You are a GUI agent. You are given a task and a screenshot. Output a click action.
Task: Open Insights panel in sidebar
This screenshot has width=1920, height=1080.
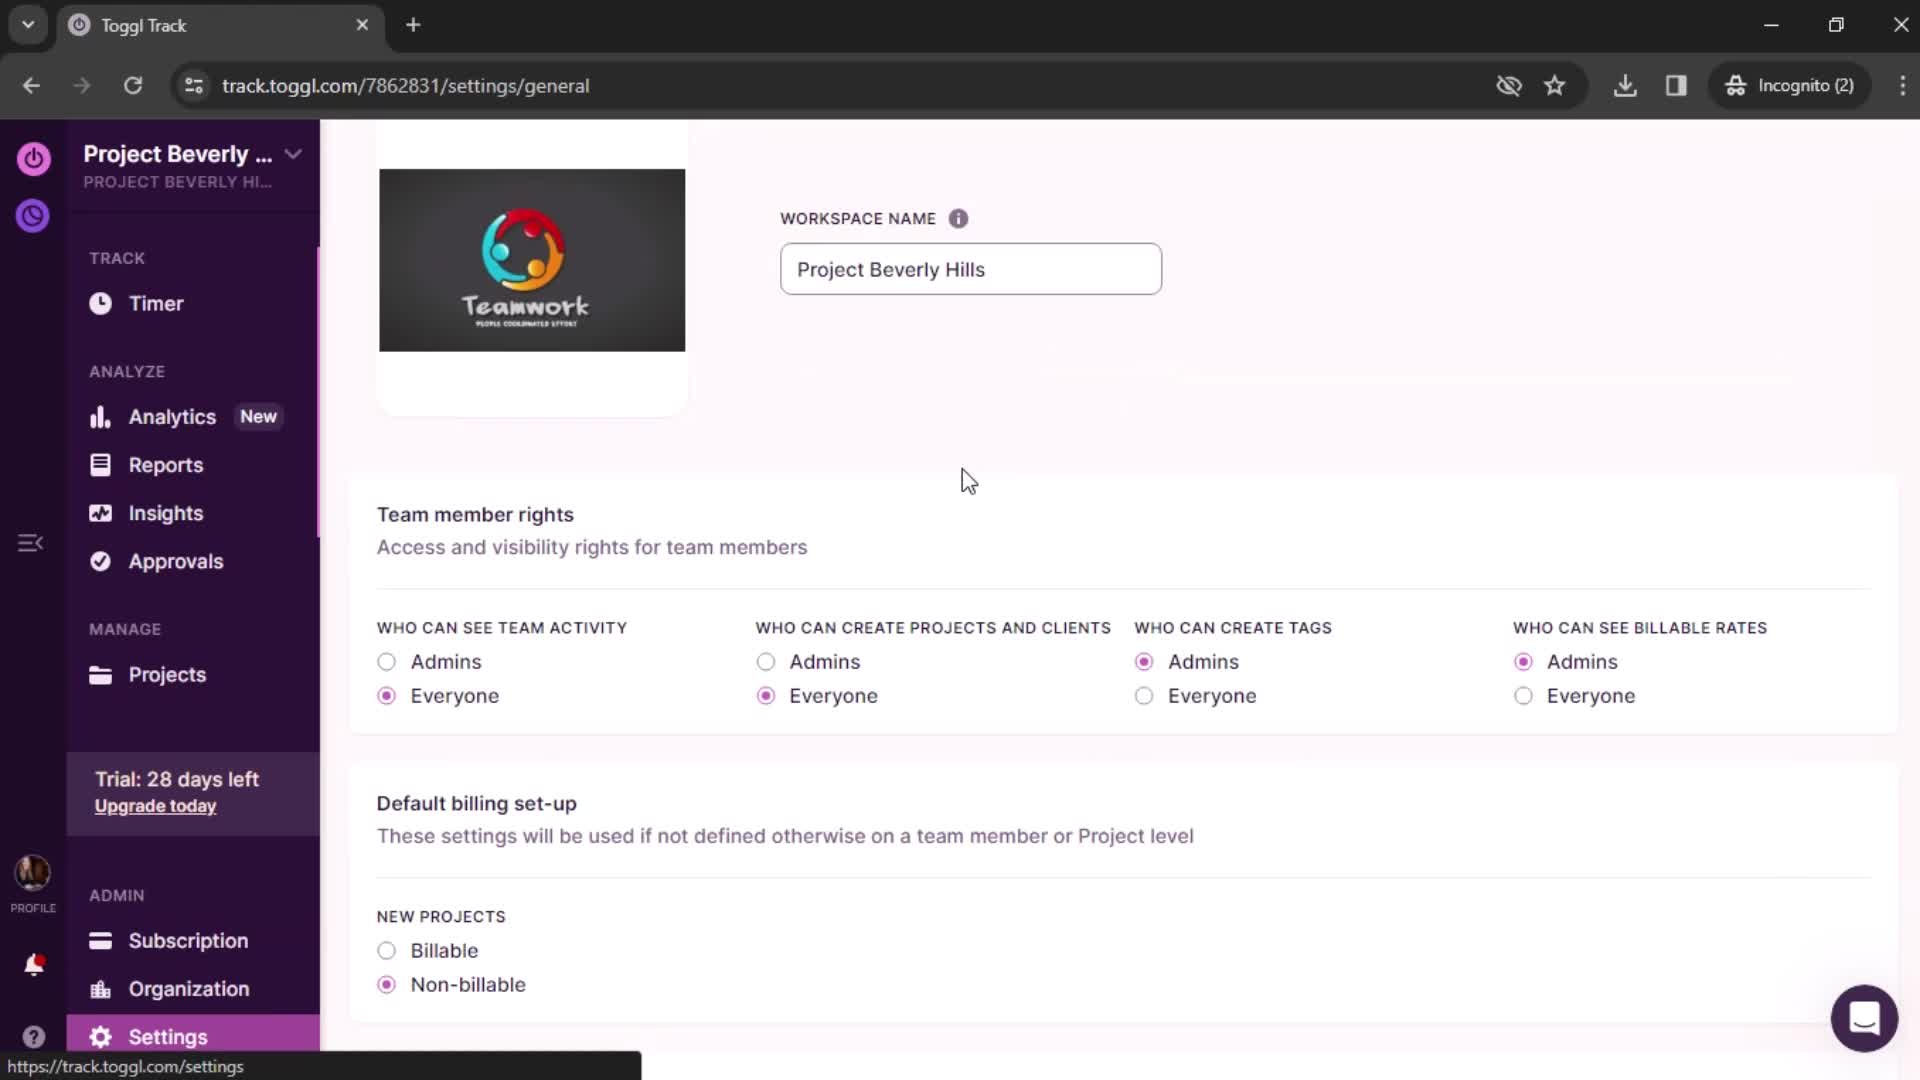click(165, 513)
